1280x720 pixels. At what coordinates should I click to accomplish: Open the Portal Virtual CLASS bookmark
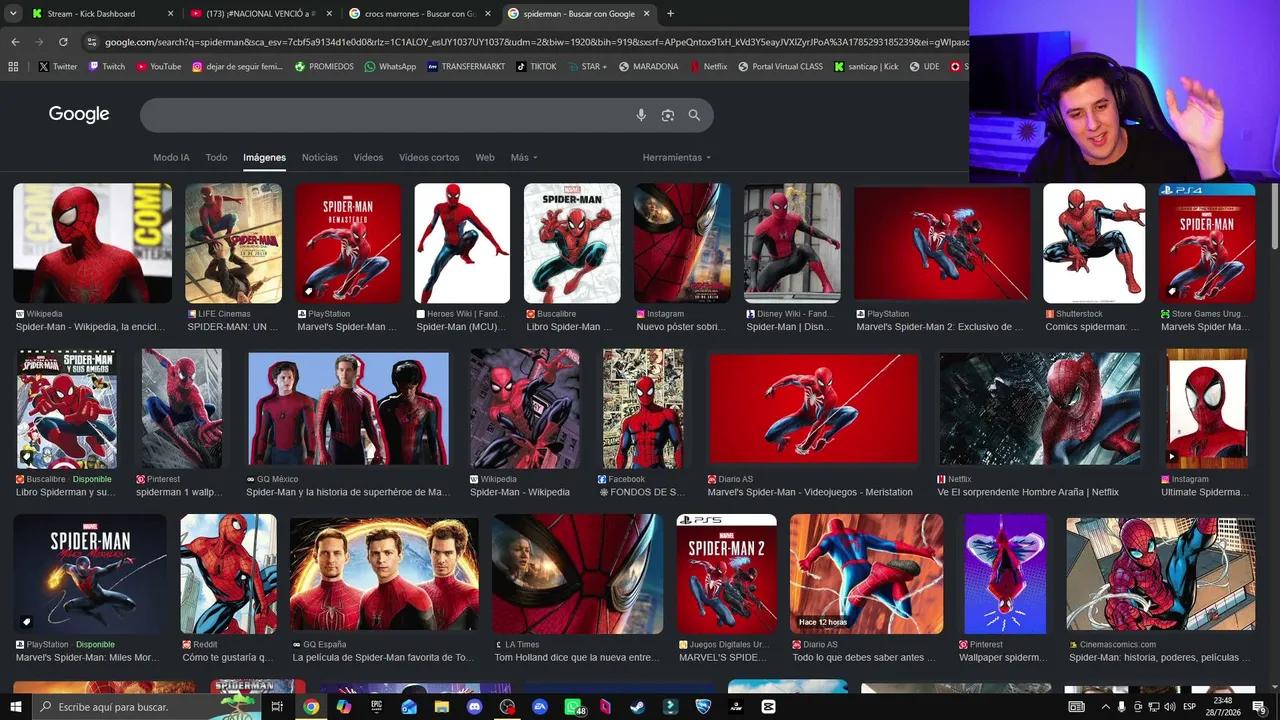coord(781,67)
